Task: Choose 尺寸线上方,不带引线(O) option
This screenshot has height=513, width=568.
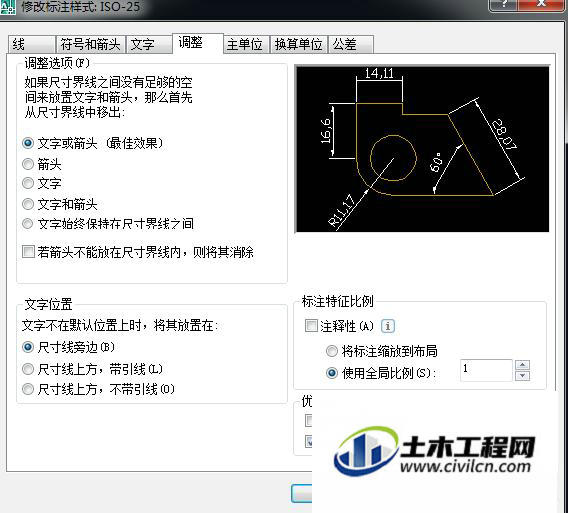Action: 28,389
